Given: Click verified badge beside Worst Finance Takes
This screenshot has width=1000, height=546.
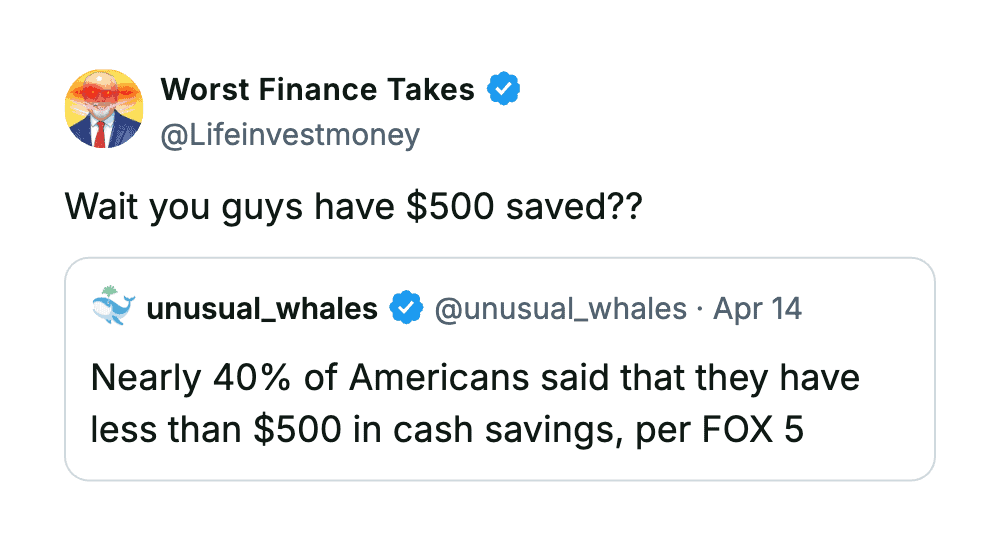Looking at the screenshot, I should [x=503, y=90].
